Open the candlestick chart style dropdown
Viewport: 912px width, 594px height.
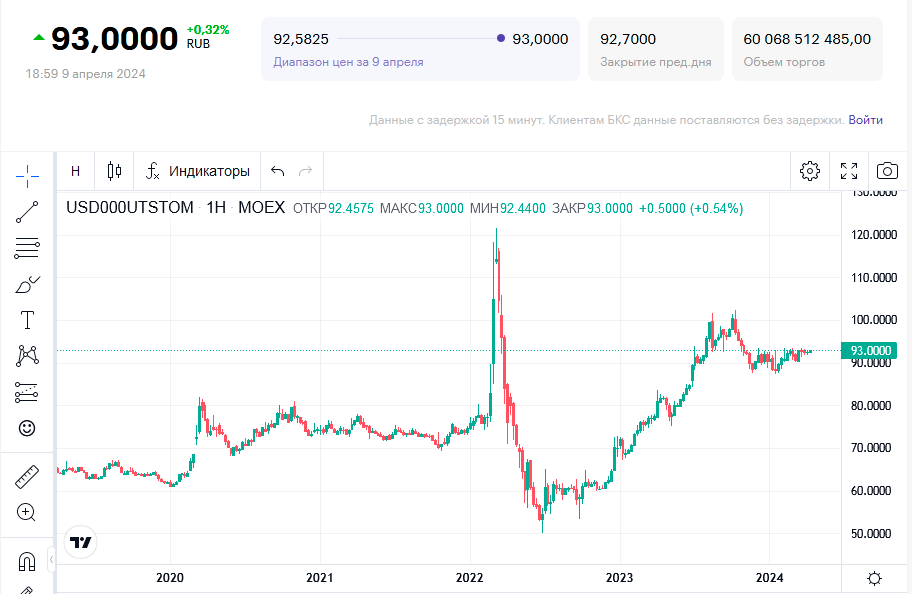pyautogui.click(x=114, y=171)
